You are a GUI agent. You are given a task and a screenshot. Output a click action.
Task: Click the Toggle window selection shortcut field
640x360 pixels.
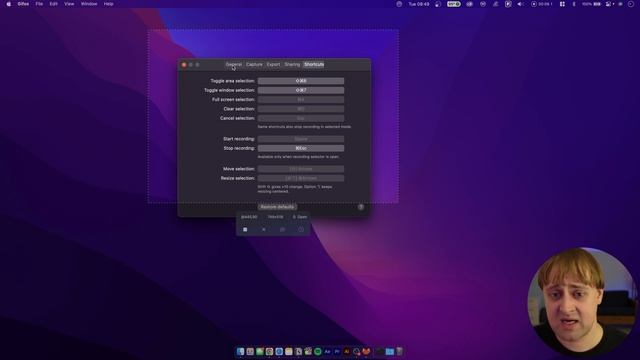click(301, 90)
